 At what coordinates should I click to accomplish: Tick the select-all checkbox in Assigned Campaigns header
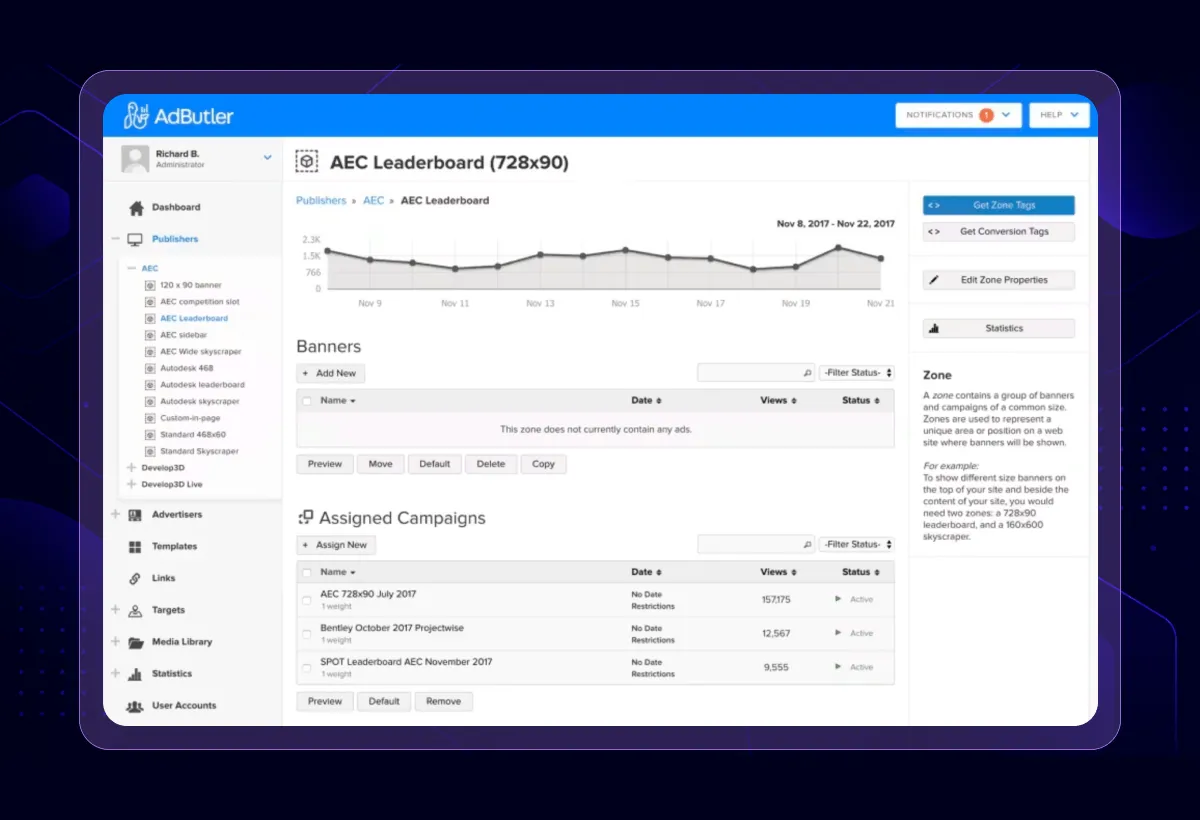click(x=307, y=573)
